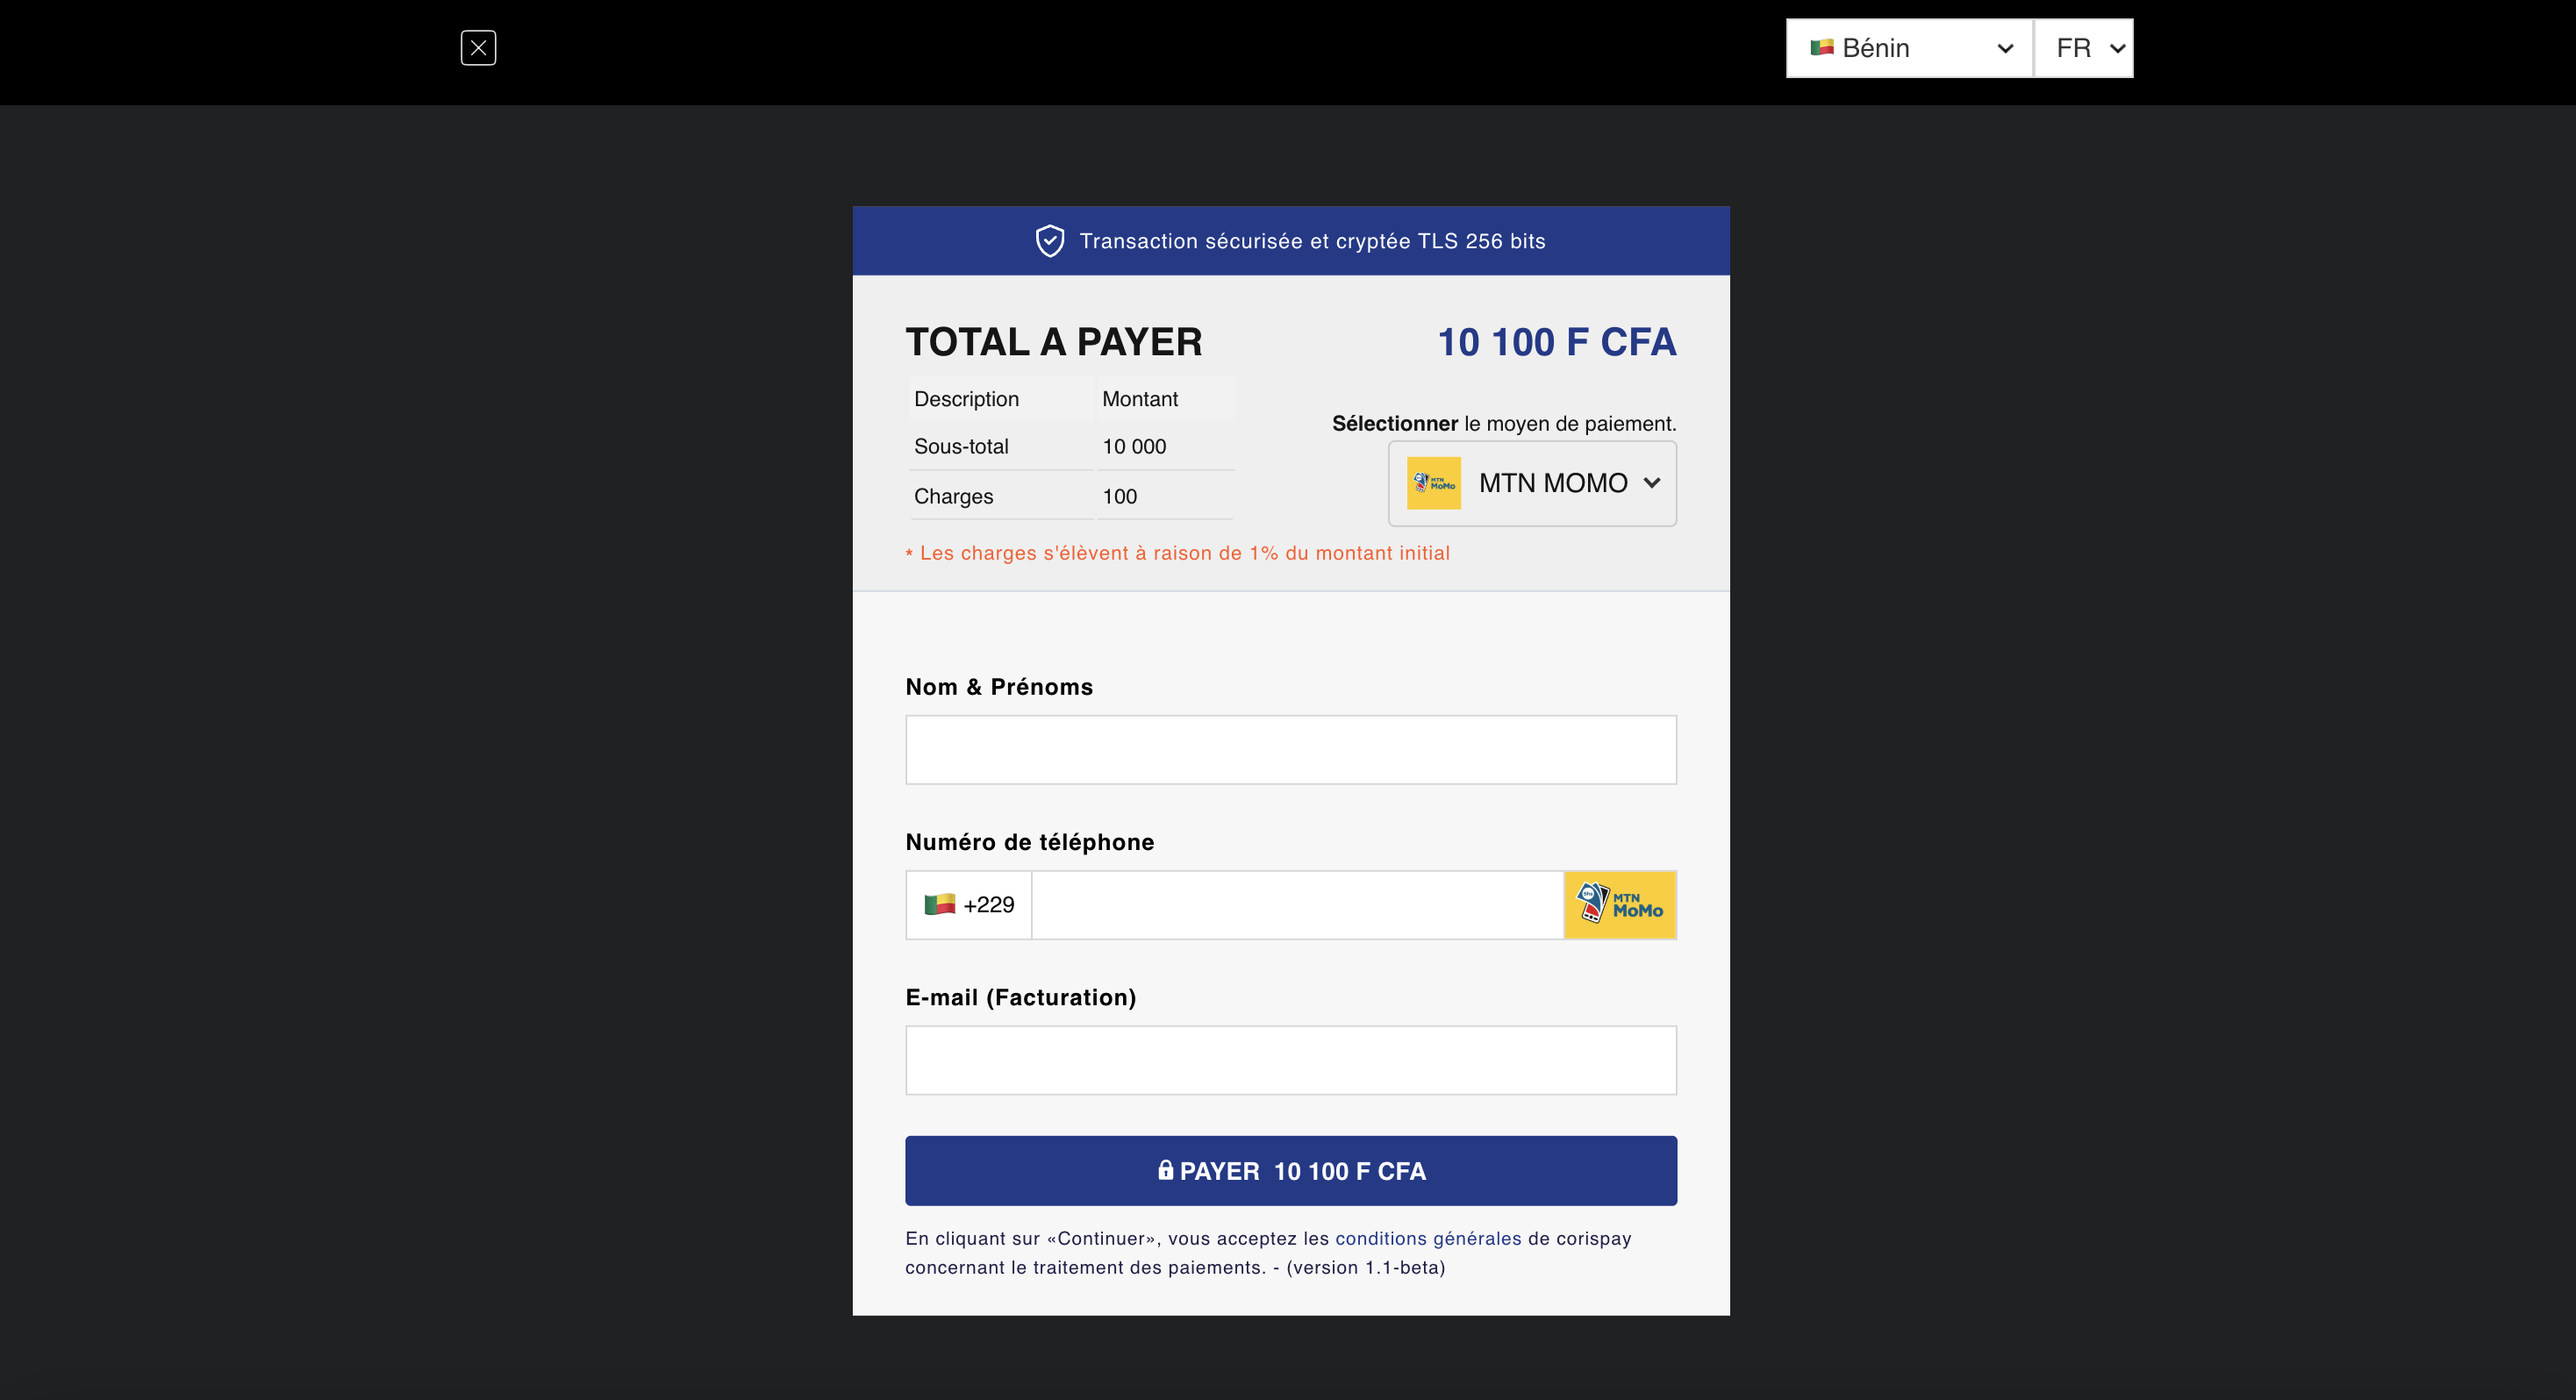Open the country selector showing Bénin
Image resolution: width=2576 pixels, height=1400 pixels.
[x=1907, y=47]
